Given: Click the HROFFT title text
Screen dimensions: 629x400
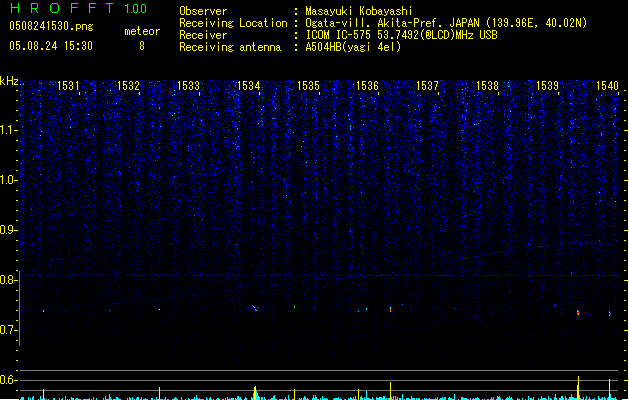Looking at the screenshot, I should coord(61,8).
